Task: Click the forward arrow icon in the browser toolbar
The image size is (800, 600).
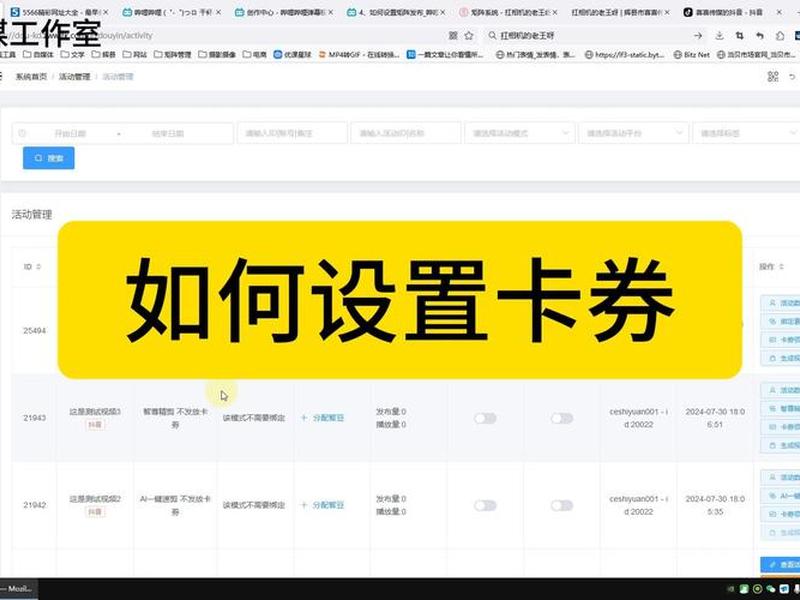Action: (x=698, y=36)
